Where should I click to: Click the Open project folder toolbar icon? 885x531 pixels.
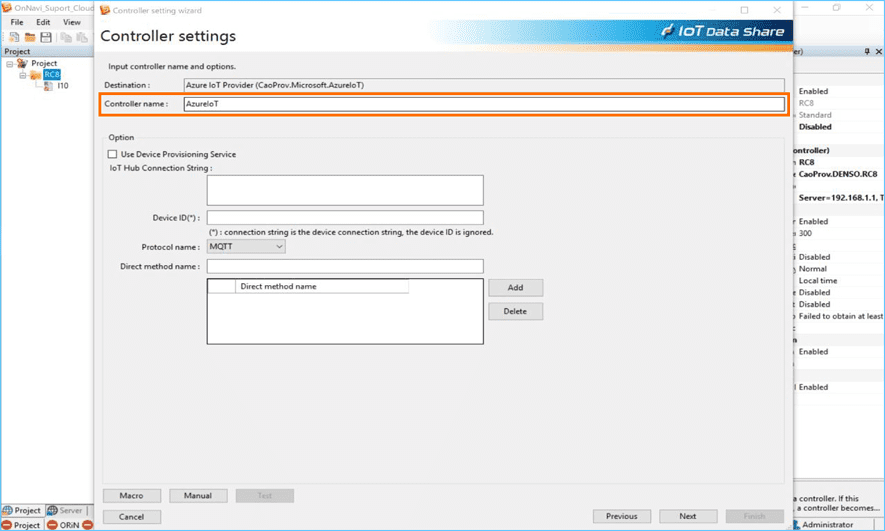[x=30, y=37]
